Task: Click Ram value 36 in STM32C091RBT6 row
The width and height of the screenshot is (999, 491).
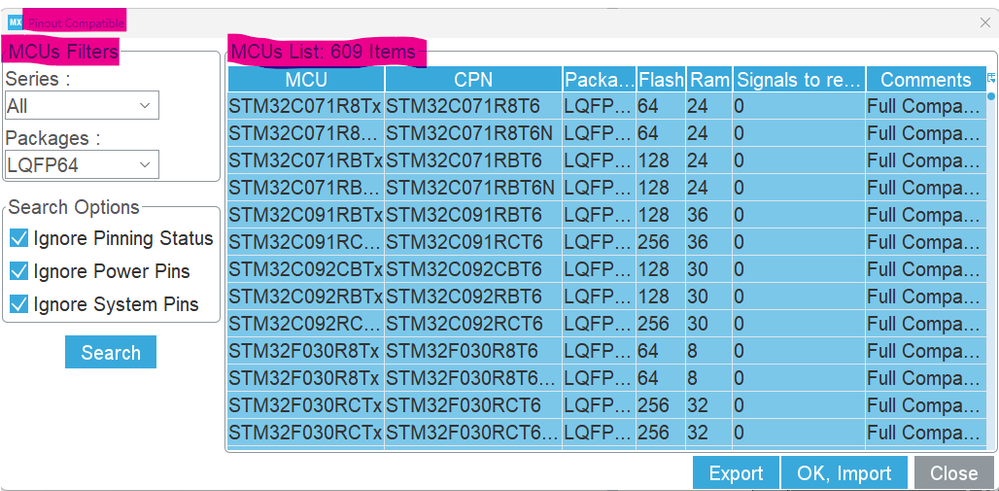Action: (x=710, y=215)
